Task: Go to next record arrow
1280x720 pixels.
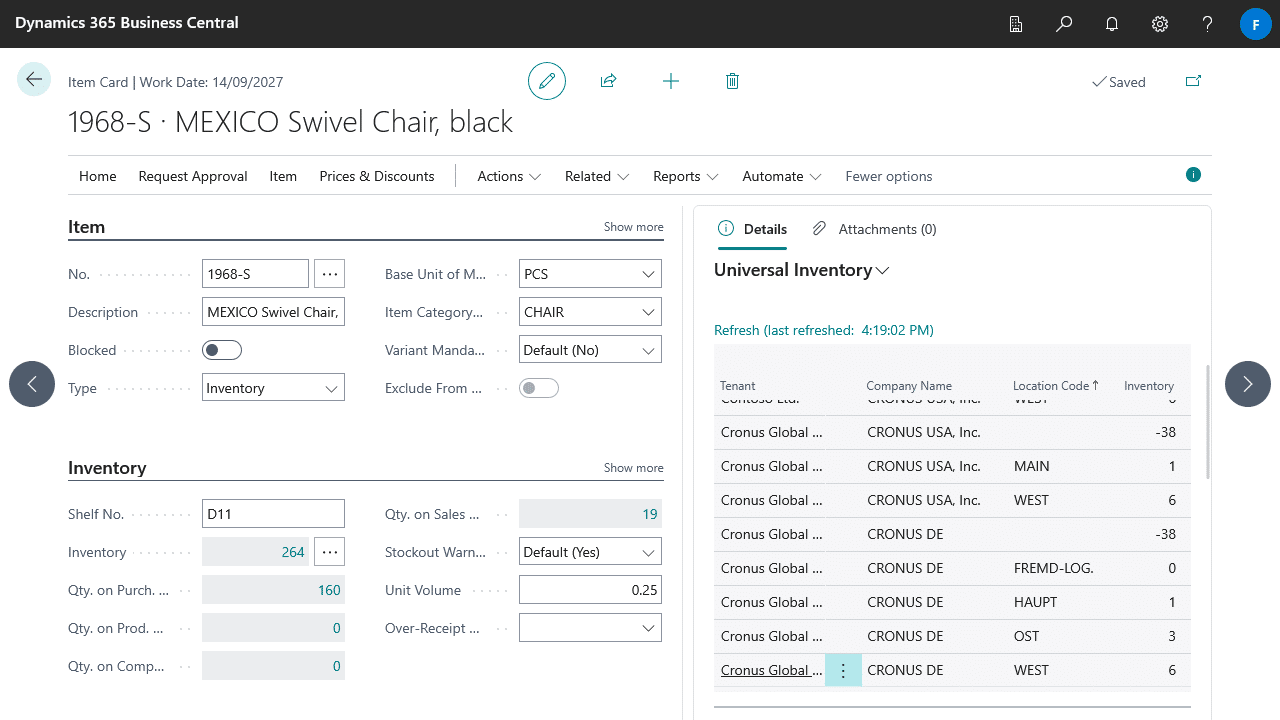Action: tap(1247, 384)
